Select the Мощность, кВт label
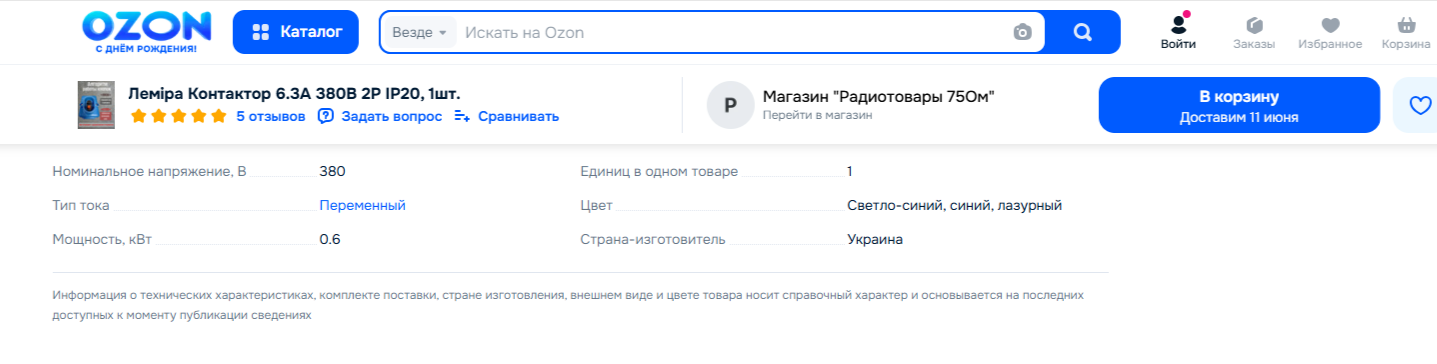Screen dimensions: 1437x364 pyautogui.click(x=102, y=239)
